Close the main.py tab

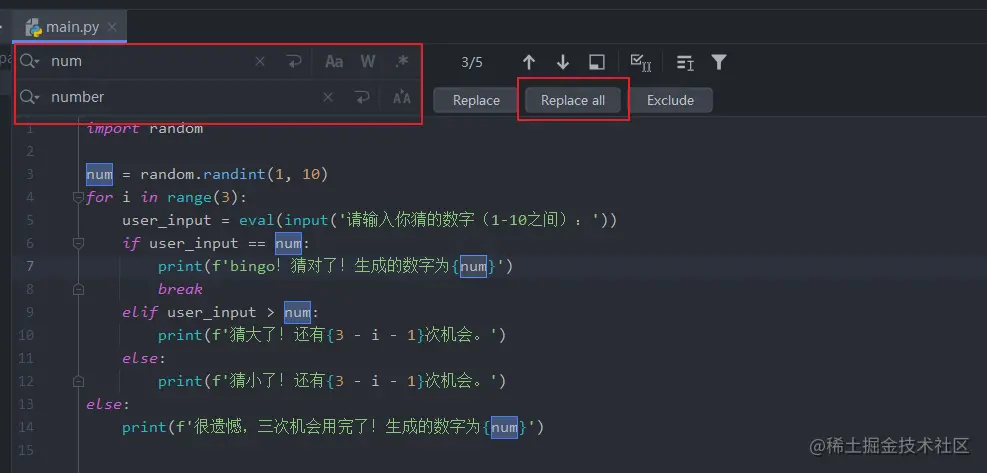click(112, 27)
